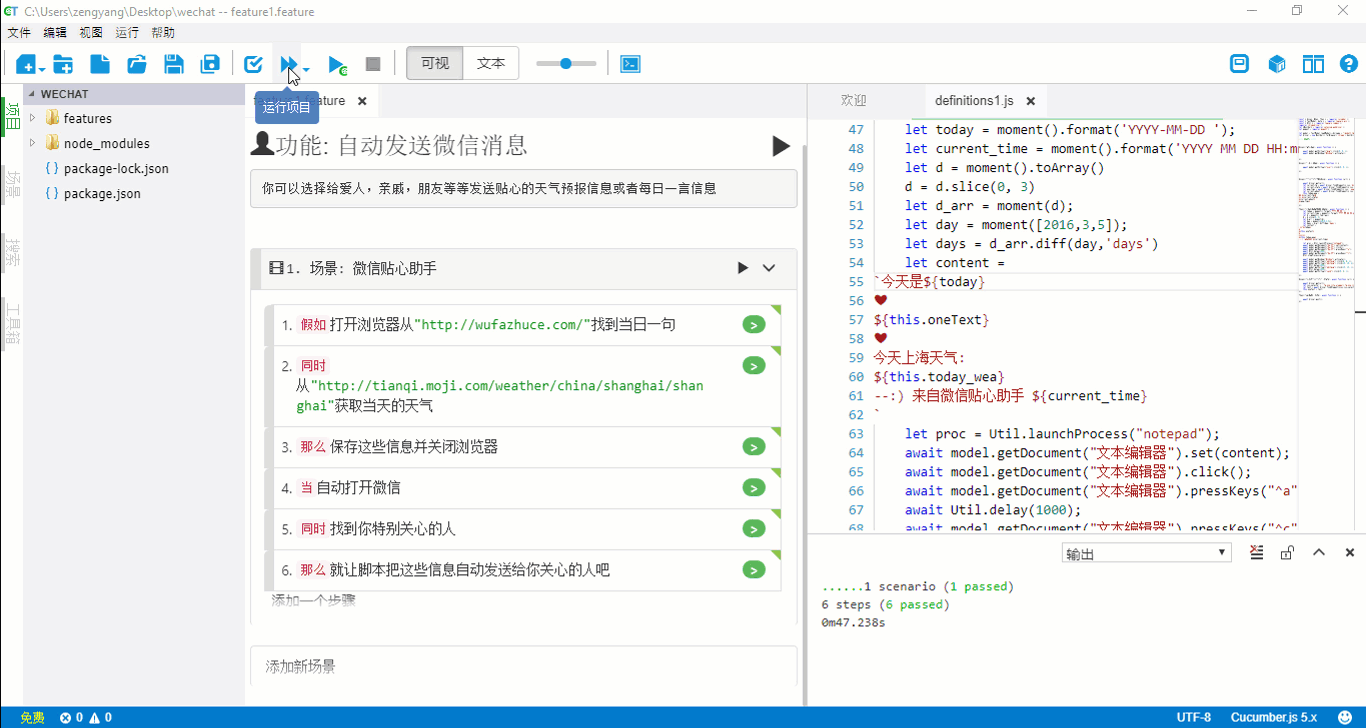Switch to 可视 visual mode
This screenshot has width=1366, height=728.
click(x=435, y=64)
